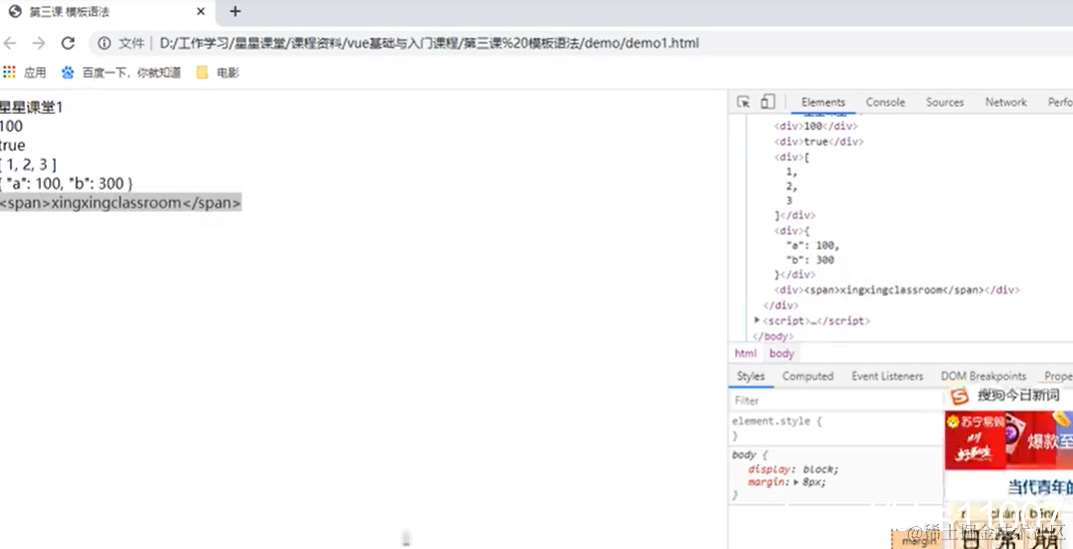Open the Computed sub-tab

pos(808,376)
